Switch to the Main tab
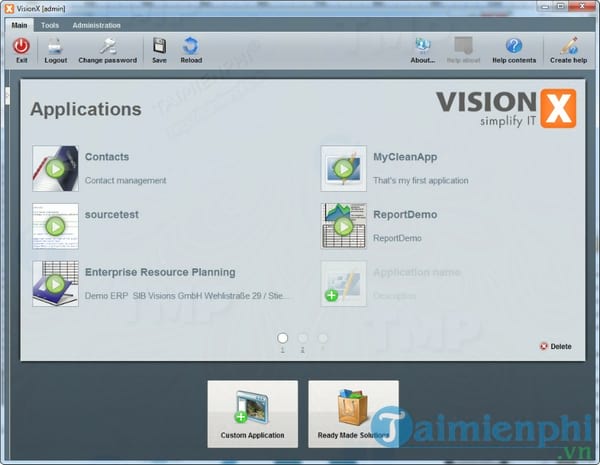The image size is (600, 465). tap(20, 25)
